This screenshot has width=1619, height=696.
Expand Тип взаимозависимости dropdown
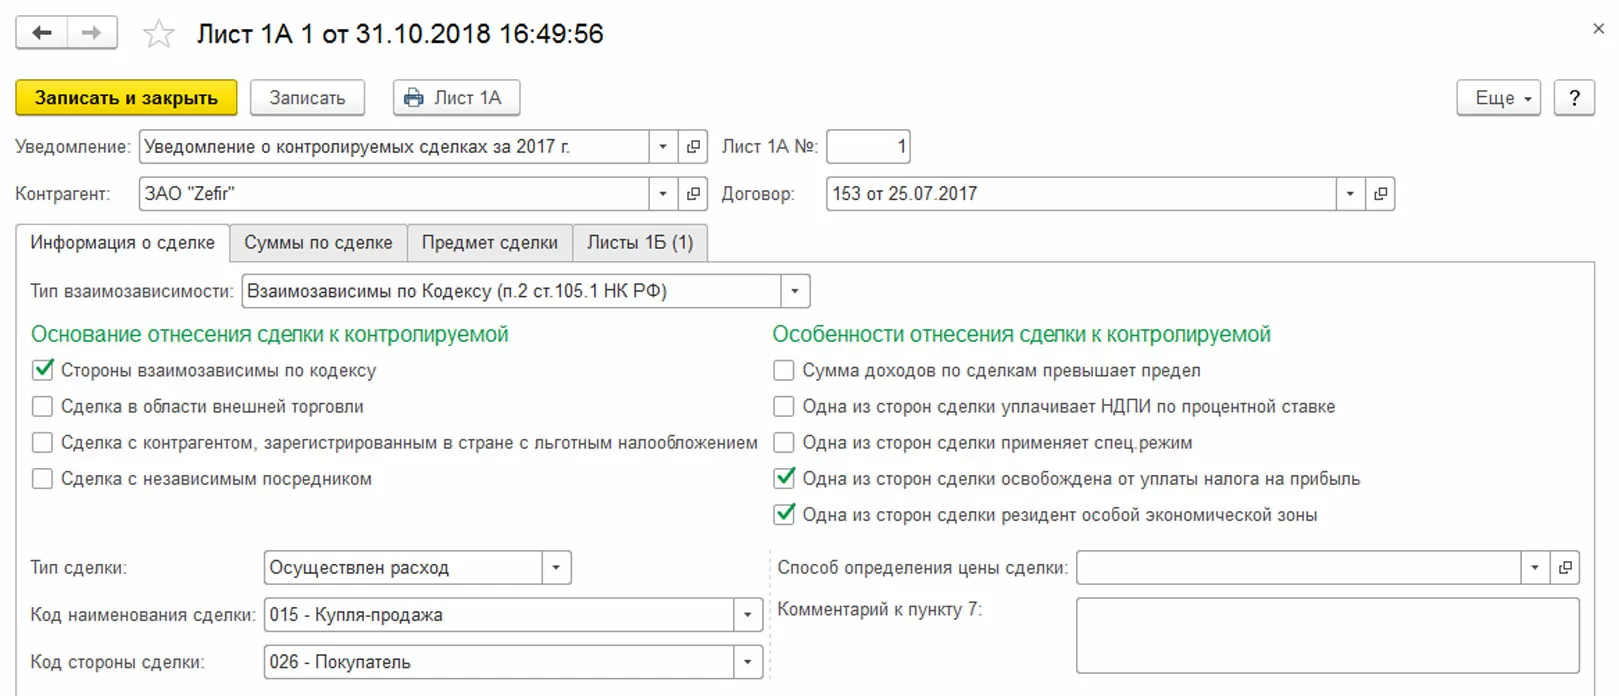(795, 291)
